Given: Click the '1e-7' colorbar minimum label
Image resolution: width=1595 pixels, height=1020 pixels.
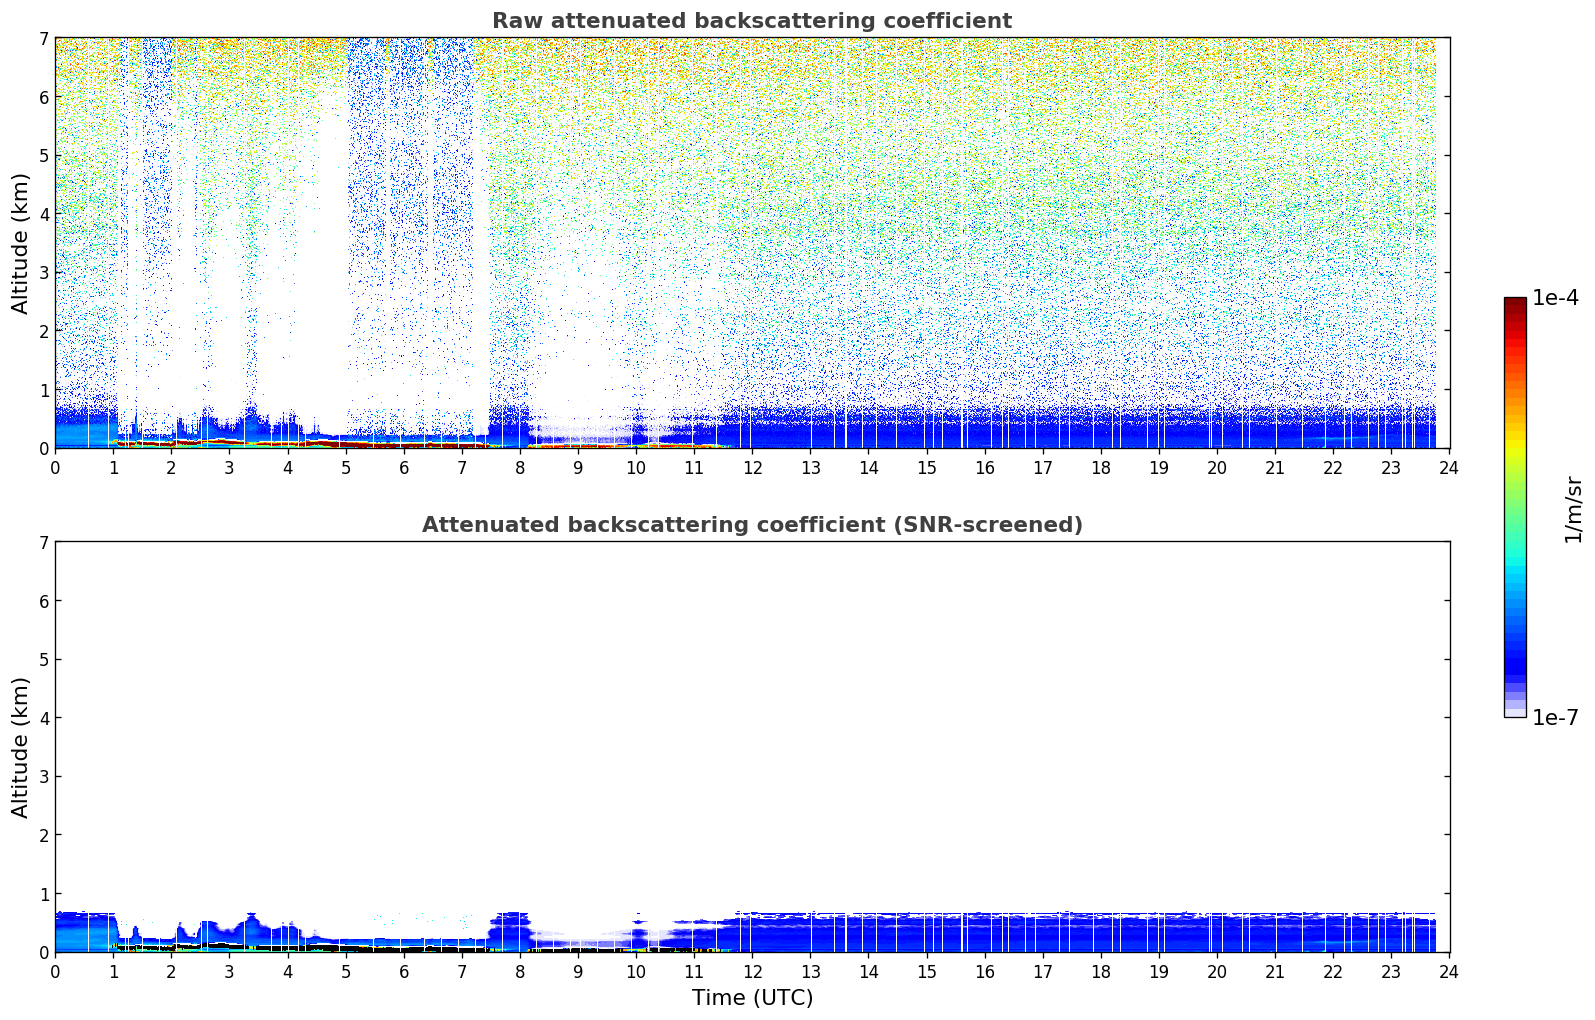Looking at the screenshot, I should (x=1556, y=718).
